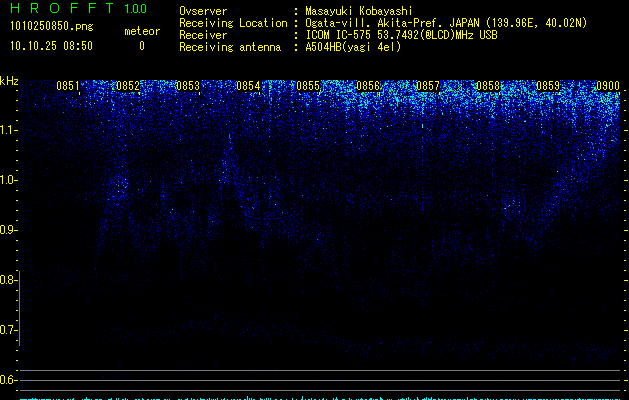Click the 0858 time marker

(488, 86)
